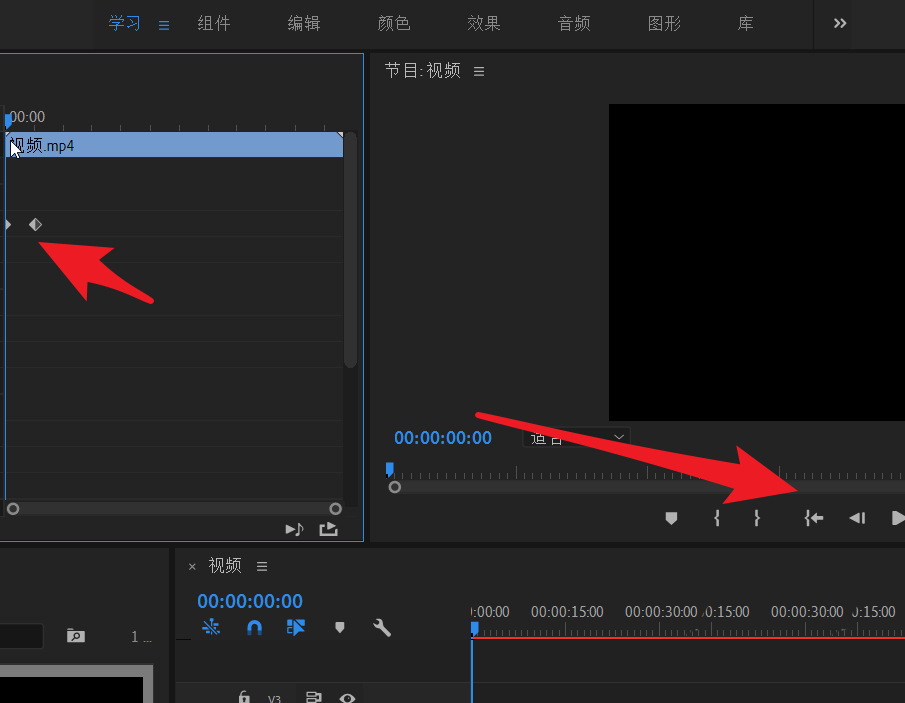Screen dimensions: 905x703
Task: Click the Go to In point icon
Action: [x=814, y=518]
